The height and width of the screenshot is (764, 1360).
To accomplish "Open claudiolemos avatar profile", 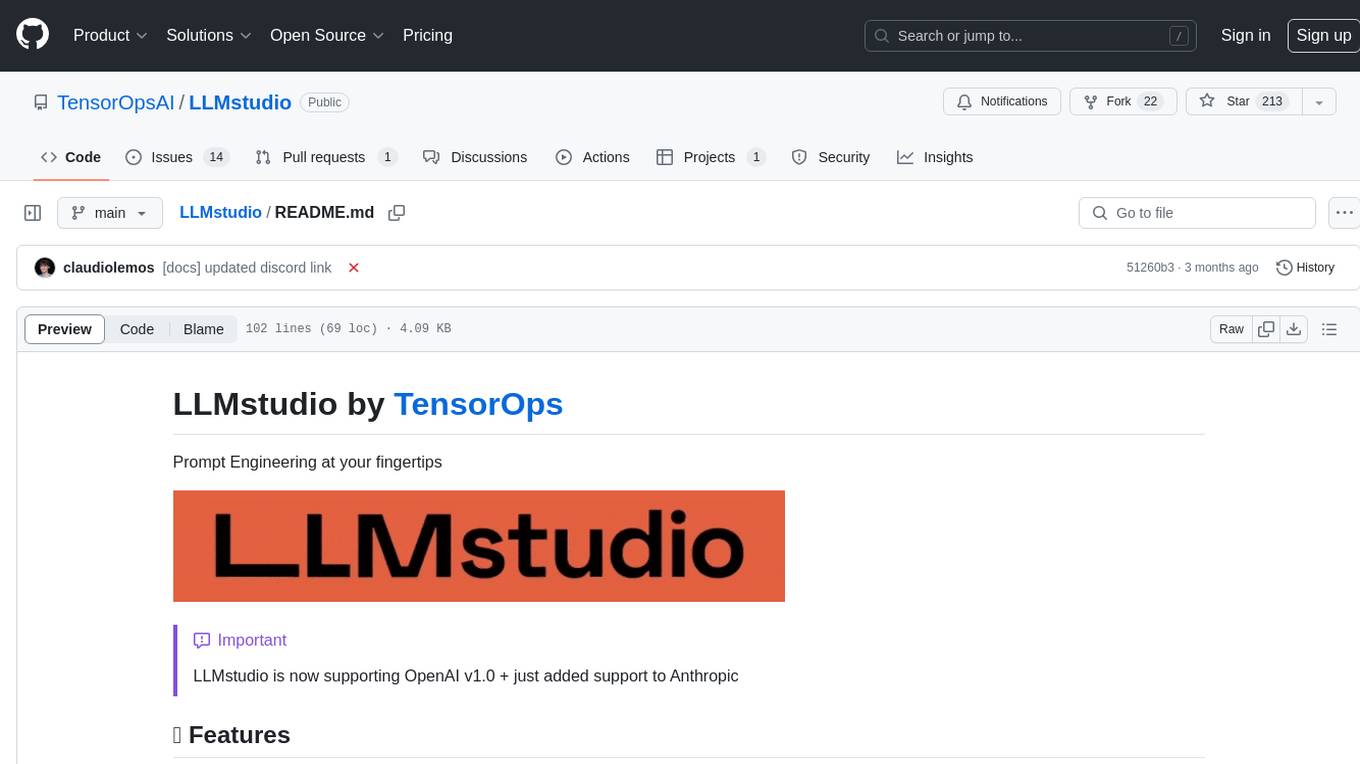I will tap(44, 268).
